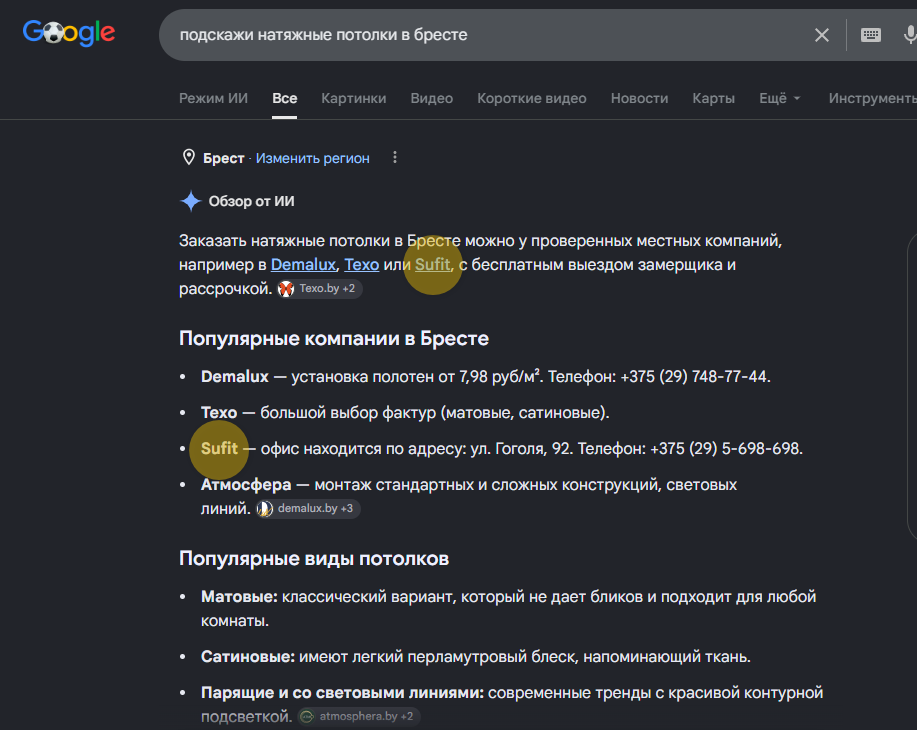The image size is (917, 730).
Task: Click the Google logo
Action: click(x=68, y=33)
